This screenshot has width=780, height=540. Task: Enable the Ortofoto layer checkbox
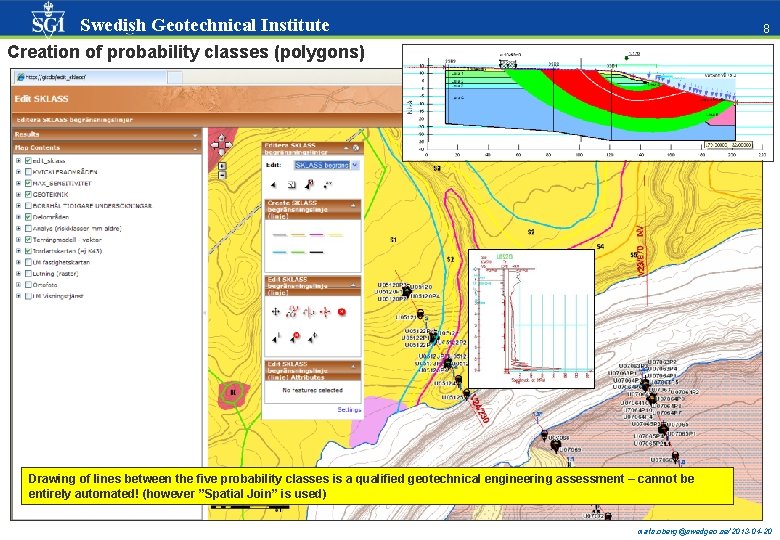coord(28,285)
